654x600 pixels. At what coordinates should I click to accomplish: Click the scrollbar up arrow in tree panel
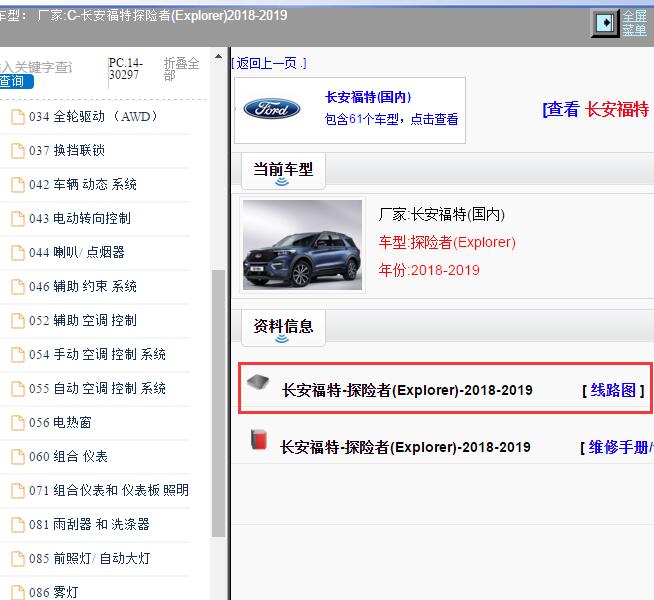point(218,56)
